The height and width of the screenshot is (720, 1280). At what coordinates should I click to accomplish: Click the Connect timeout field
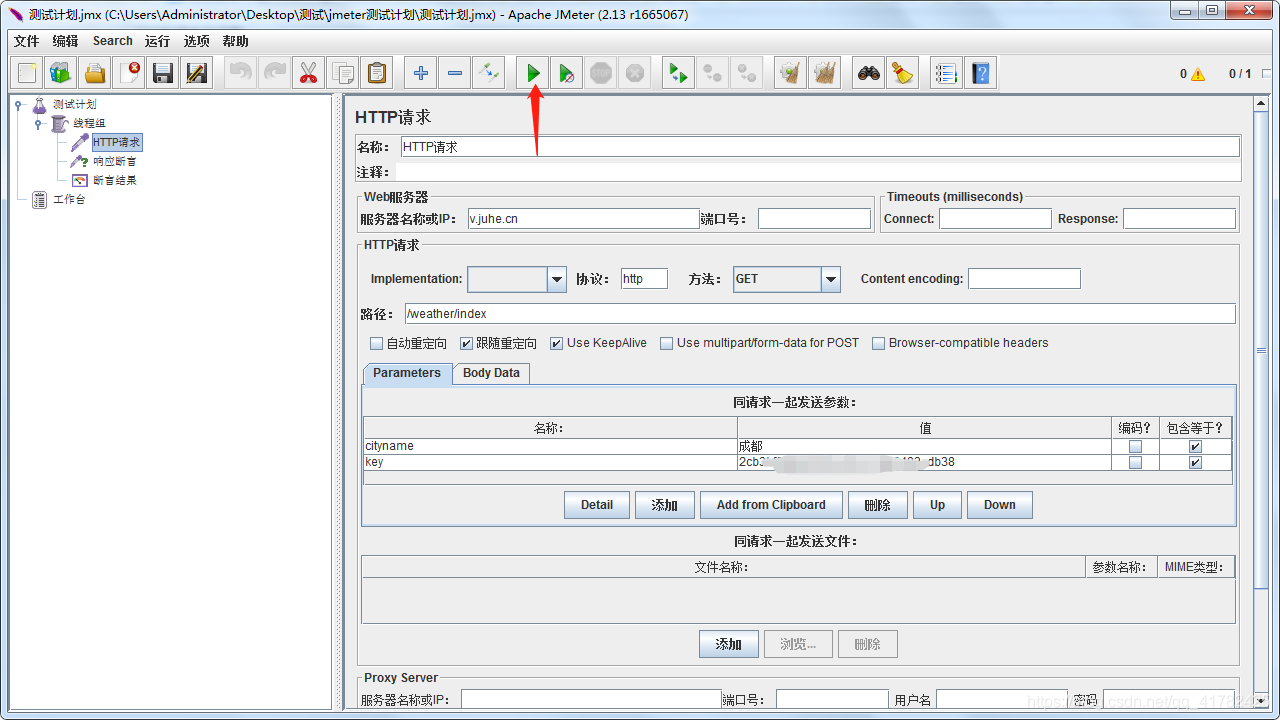(995, 219)
